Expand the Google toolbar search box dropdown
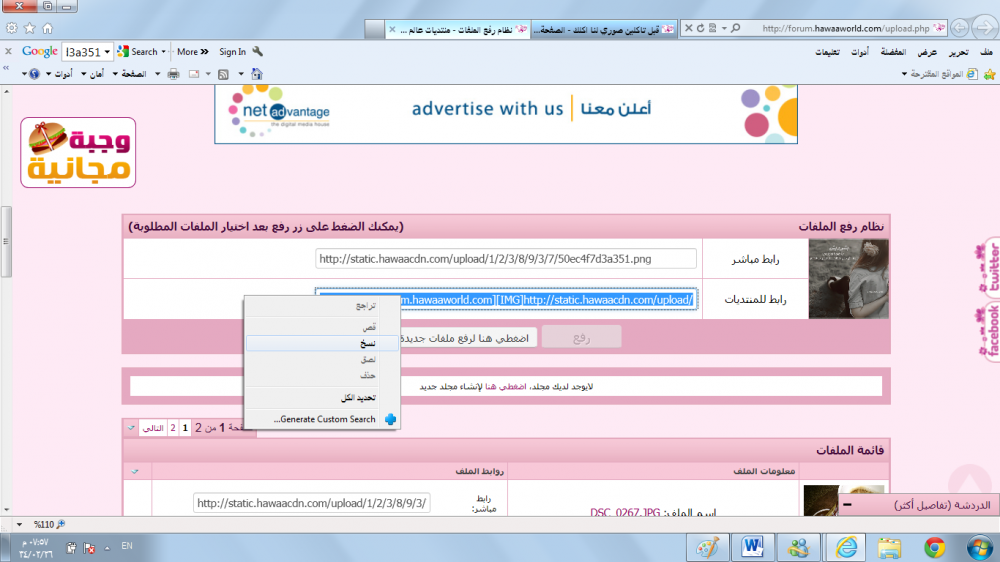Screen dimensions: 1000x562 point(107,52)
